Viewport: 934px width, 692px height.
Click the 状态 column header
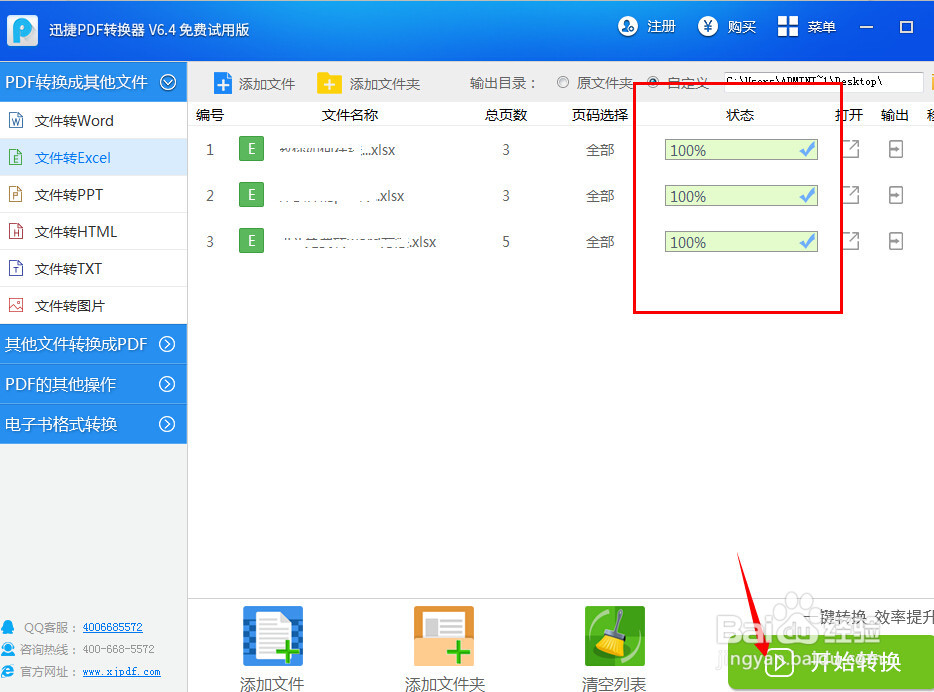pos(740,115)
